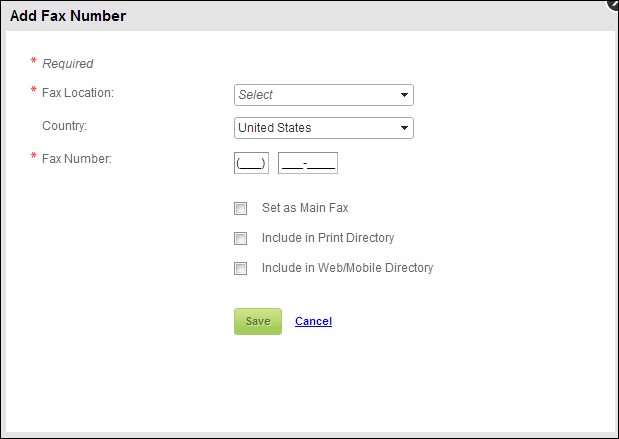Screen dimensions: 619x439
Task: Check the Include in Print Directory box
Action: pos(240,239)
